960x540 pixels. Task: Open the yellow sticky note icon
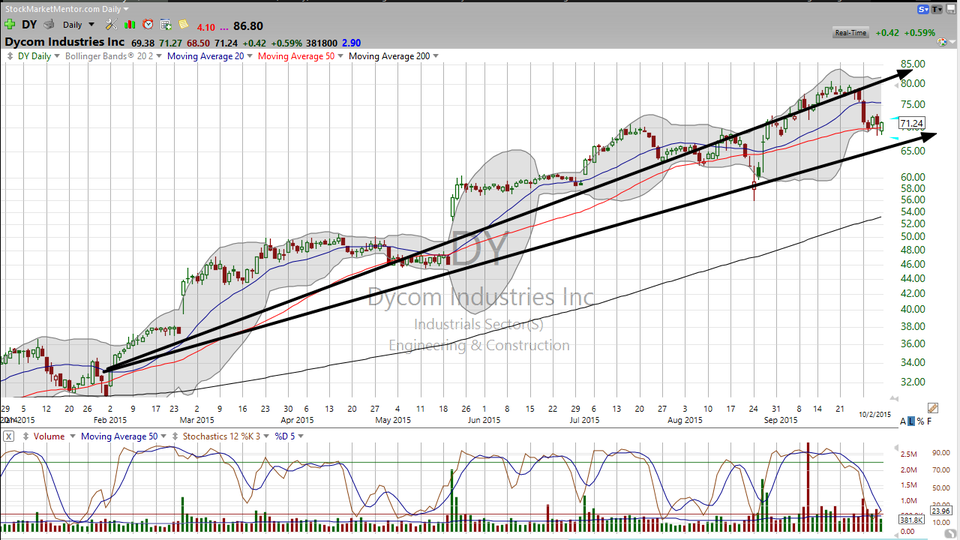(x=183, y=24)
